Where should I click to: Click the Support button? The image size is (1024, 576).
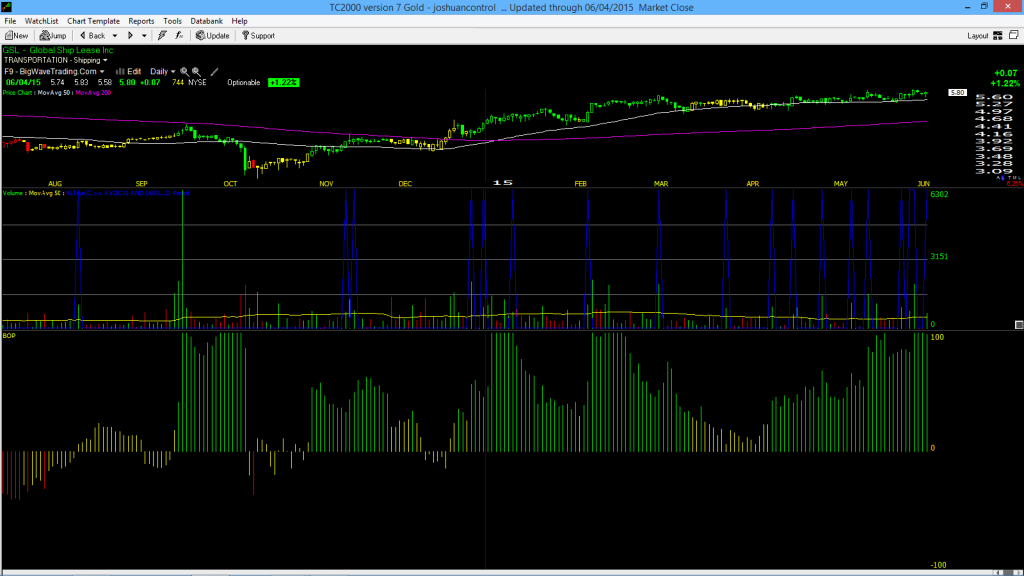click(x=258, y=36)
